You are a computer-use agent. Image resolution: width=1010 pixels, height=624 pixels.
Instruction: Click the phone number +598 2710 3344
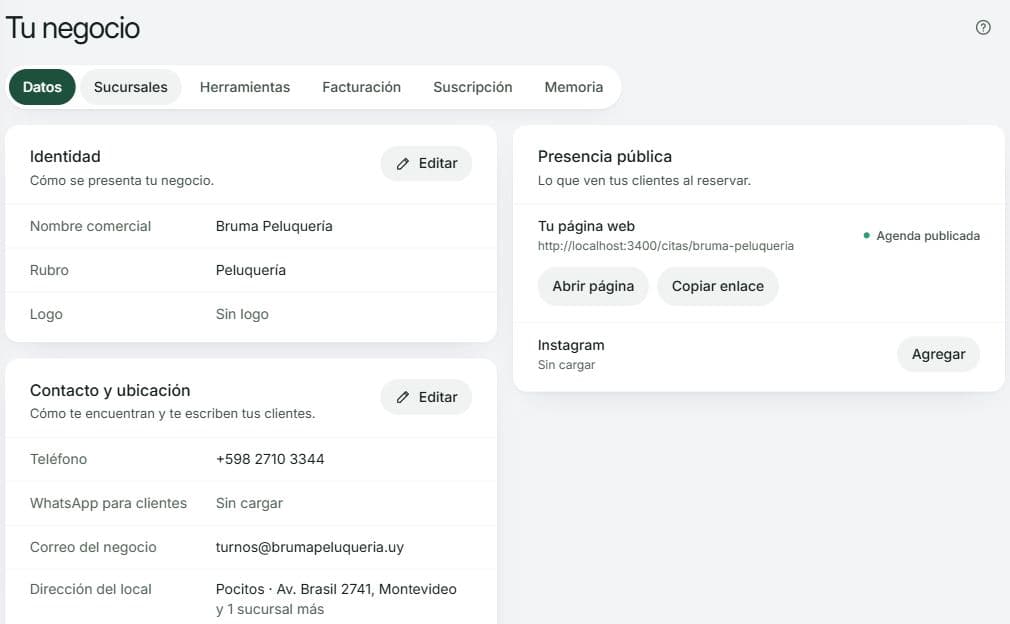[x=270, y=459]
